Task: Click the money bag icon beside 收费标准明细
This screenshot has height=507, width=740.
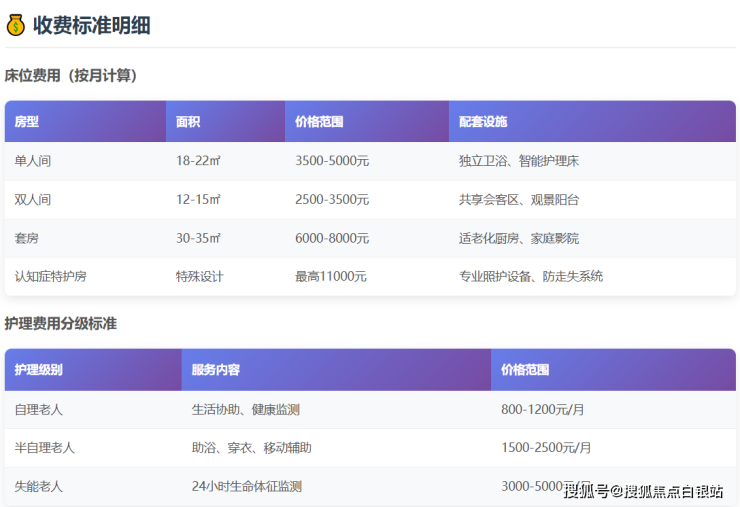Action: click(x=16, y=25)
